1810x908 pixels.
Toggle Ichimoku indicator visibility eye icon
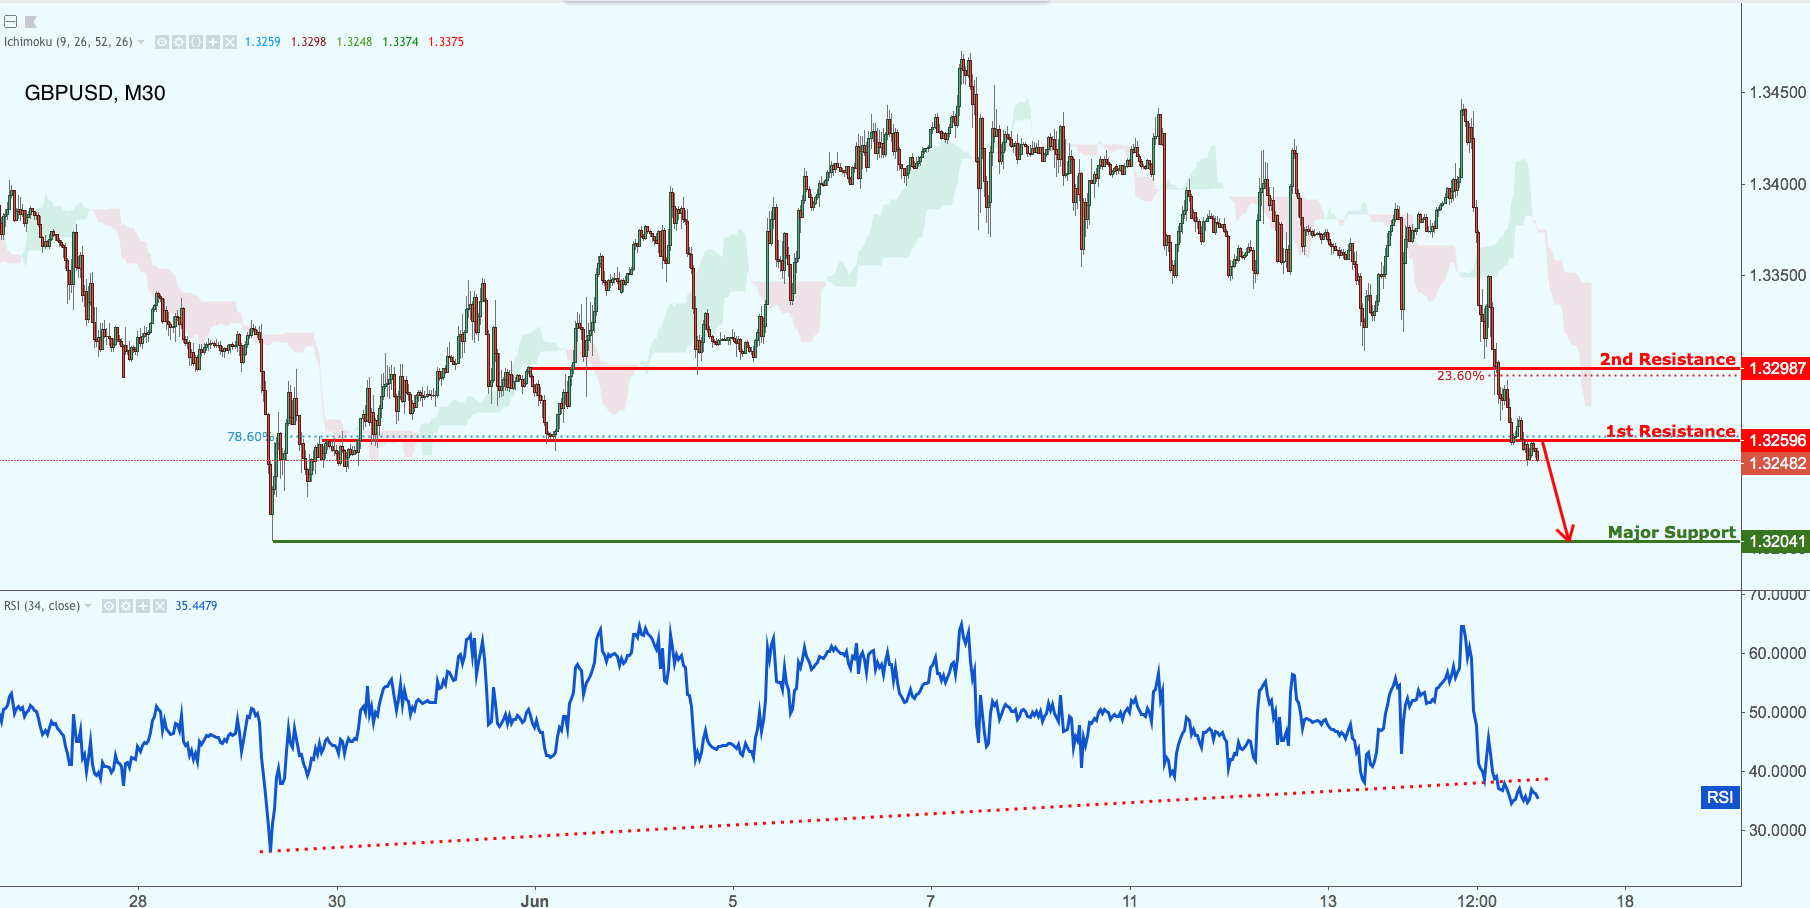point(162,42)
